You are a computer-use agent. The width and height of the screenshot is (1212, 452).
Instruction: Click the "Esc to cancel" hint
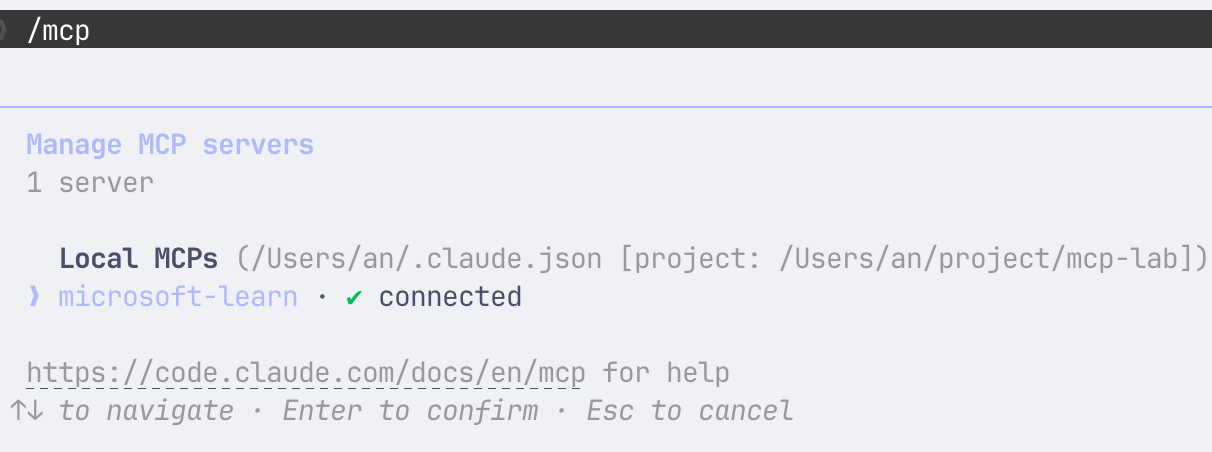690,411
